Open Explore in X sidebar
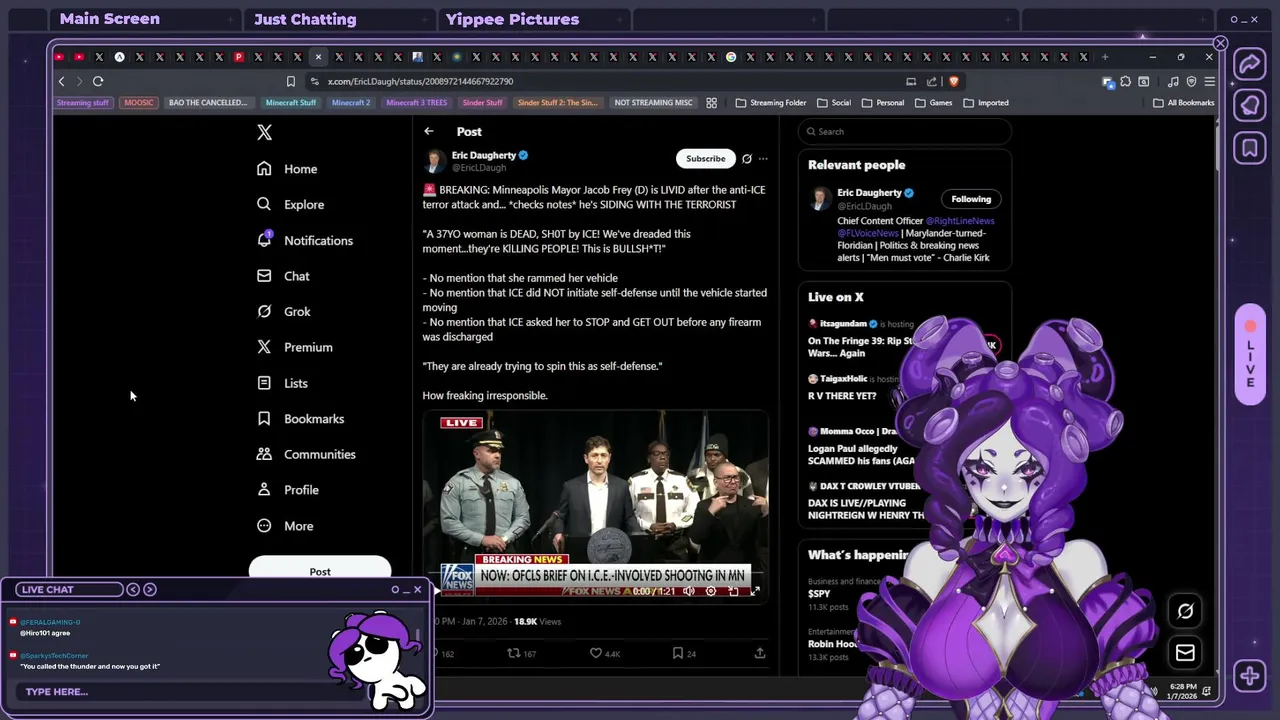The width and height of the screenshot is (1280, 720). 290,204
